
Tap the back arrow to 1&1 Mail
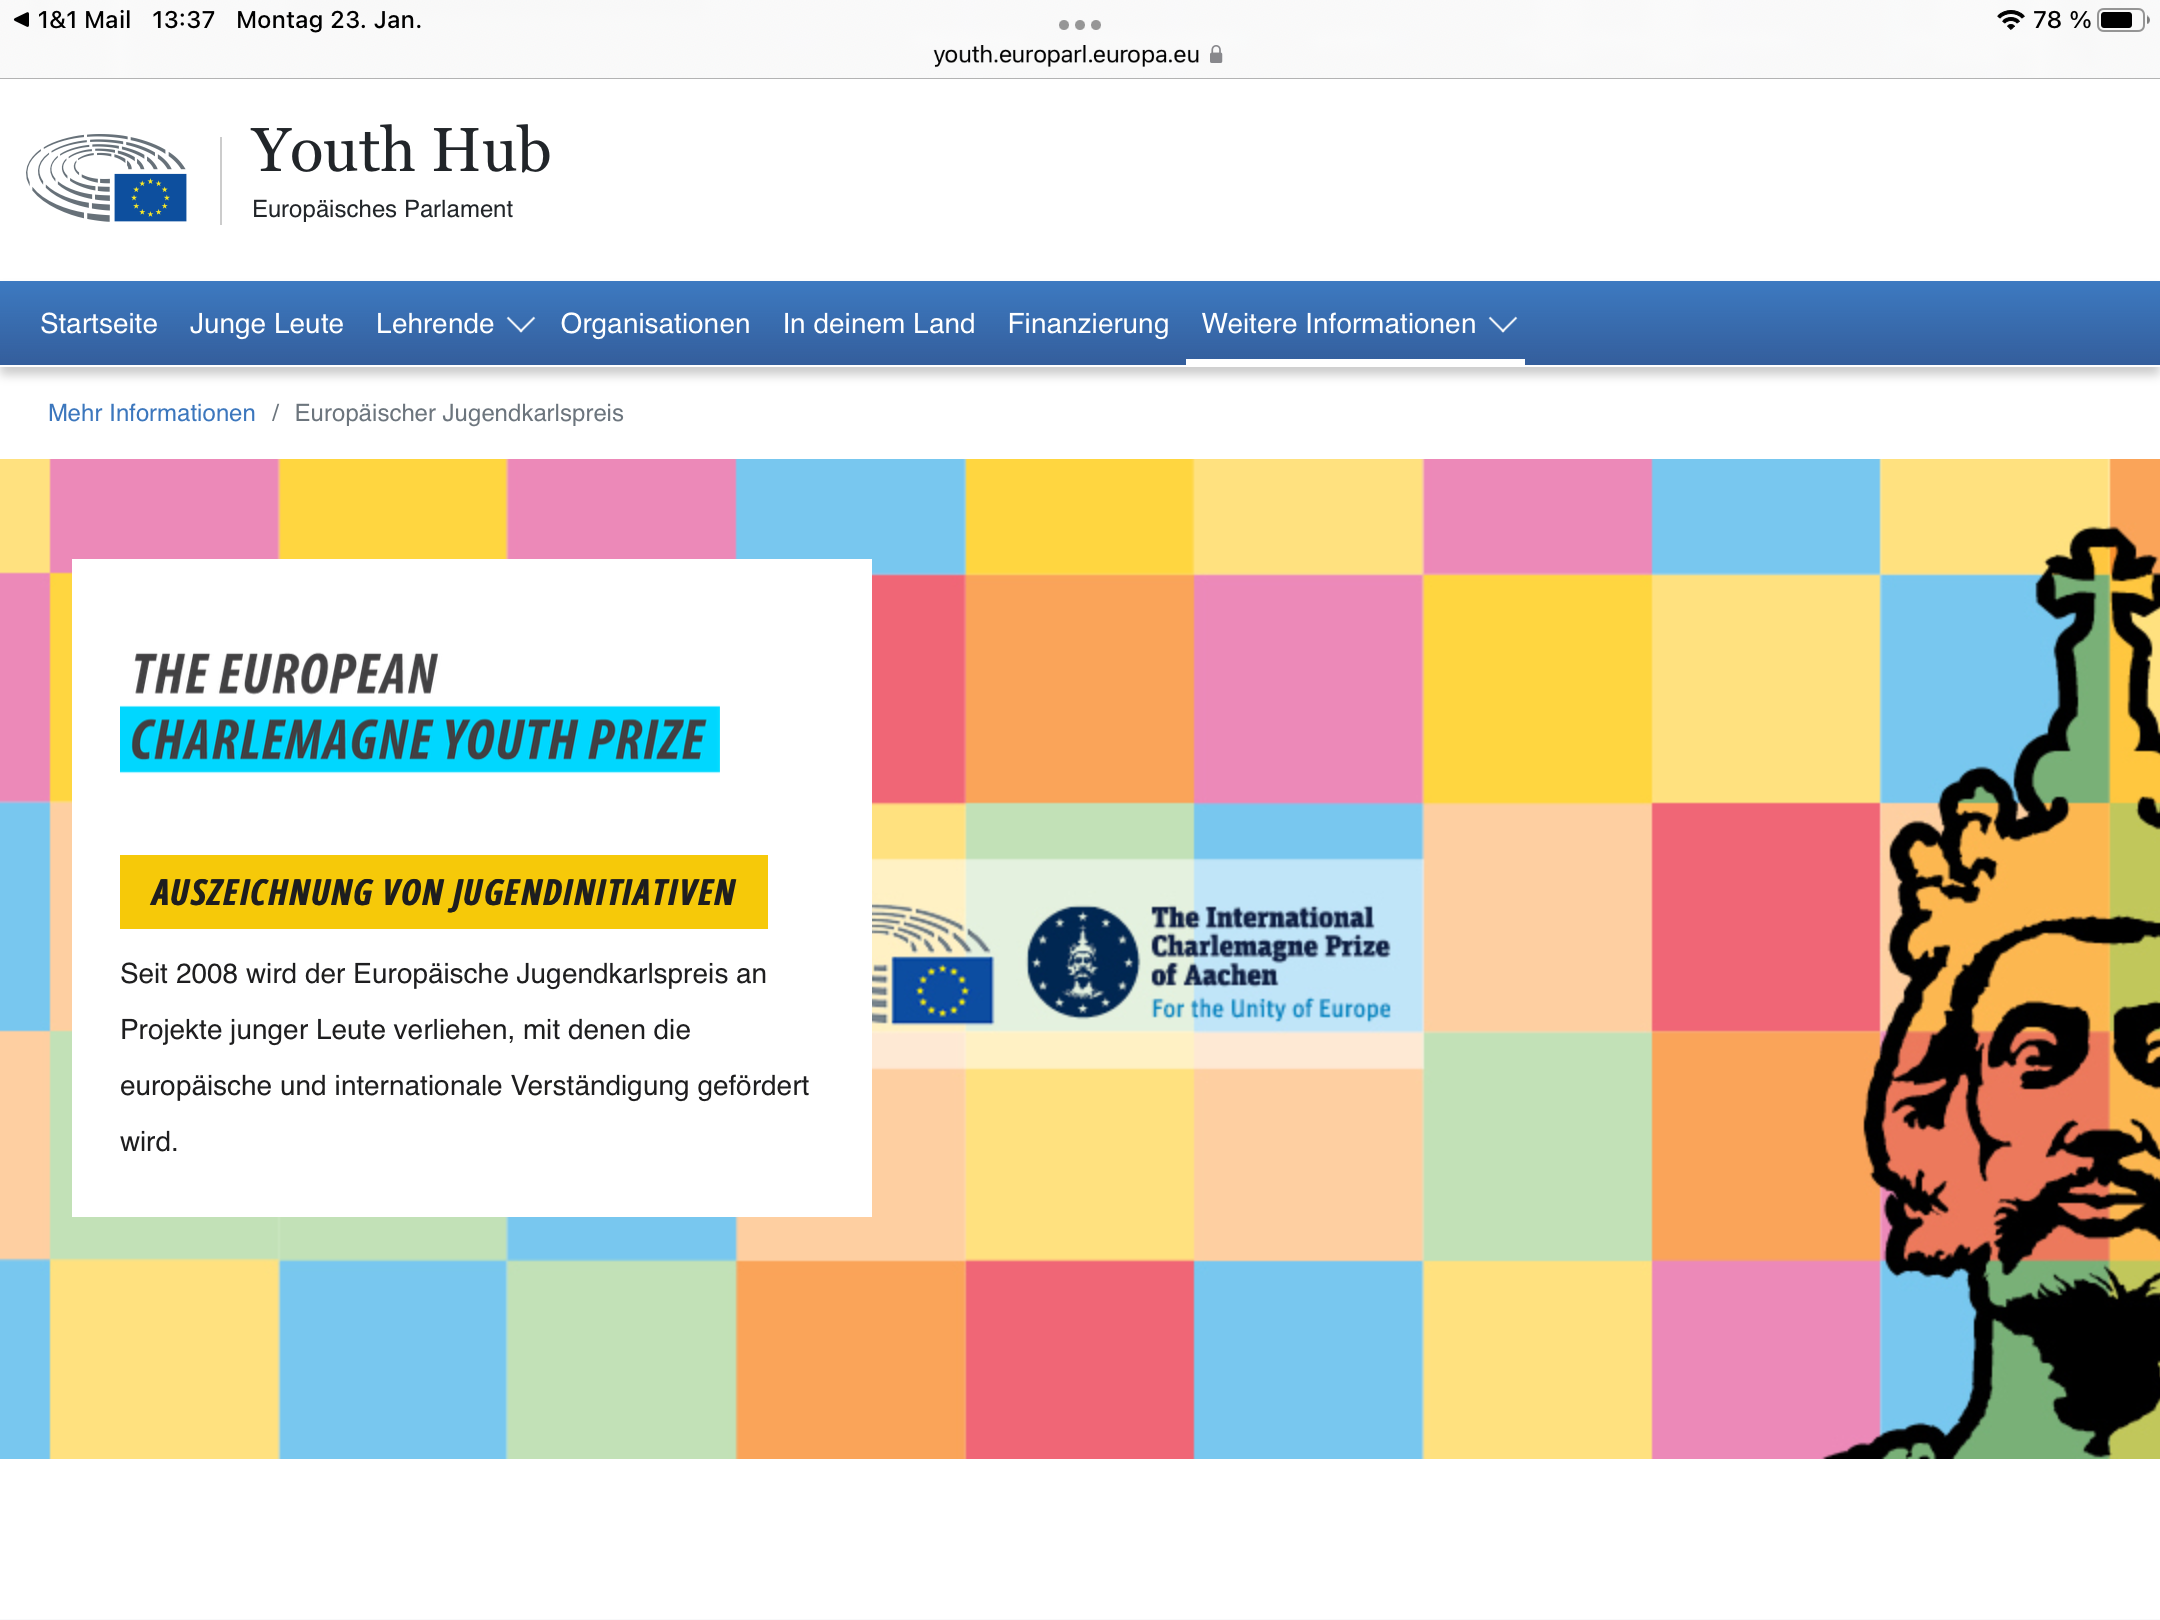[x=21, y=20]
